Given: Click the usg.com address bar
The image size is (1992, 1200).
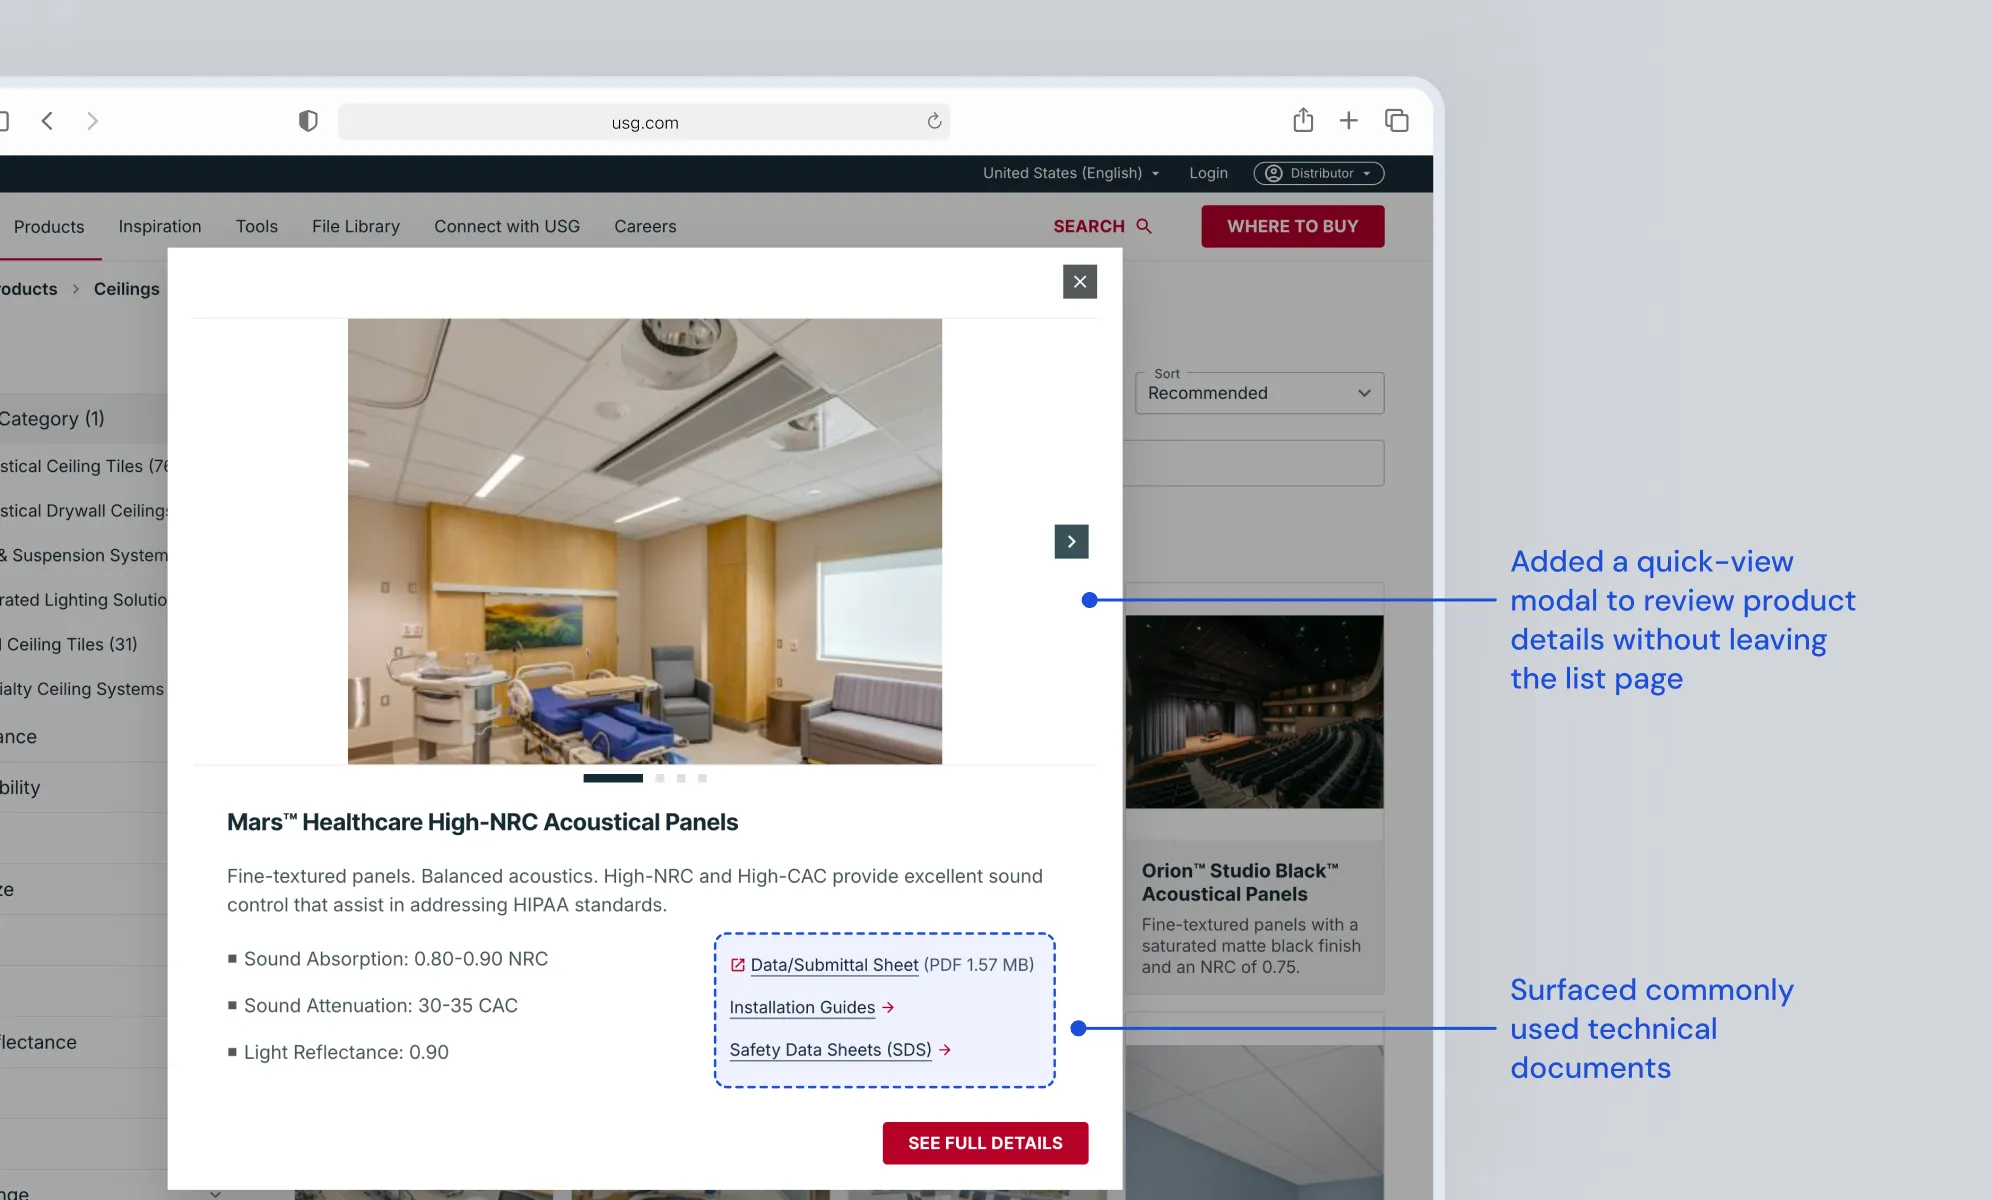Looking at the screenshot, I should pyautogui.click(x=644, y=122).
